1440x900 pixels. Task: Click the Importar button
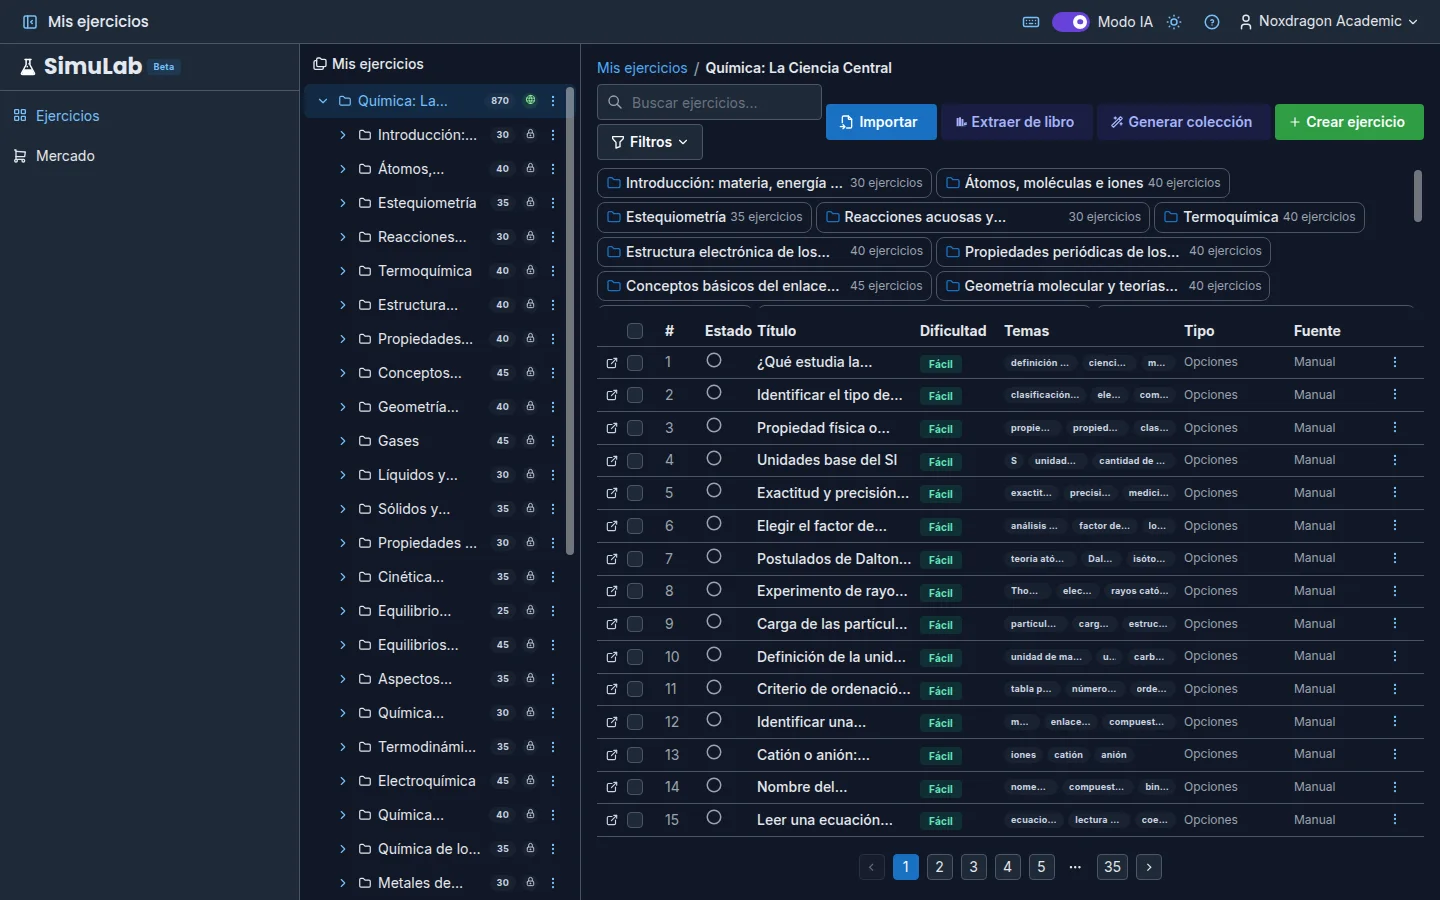[881, 122]
